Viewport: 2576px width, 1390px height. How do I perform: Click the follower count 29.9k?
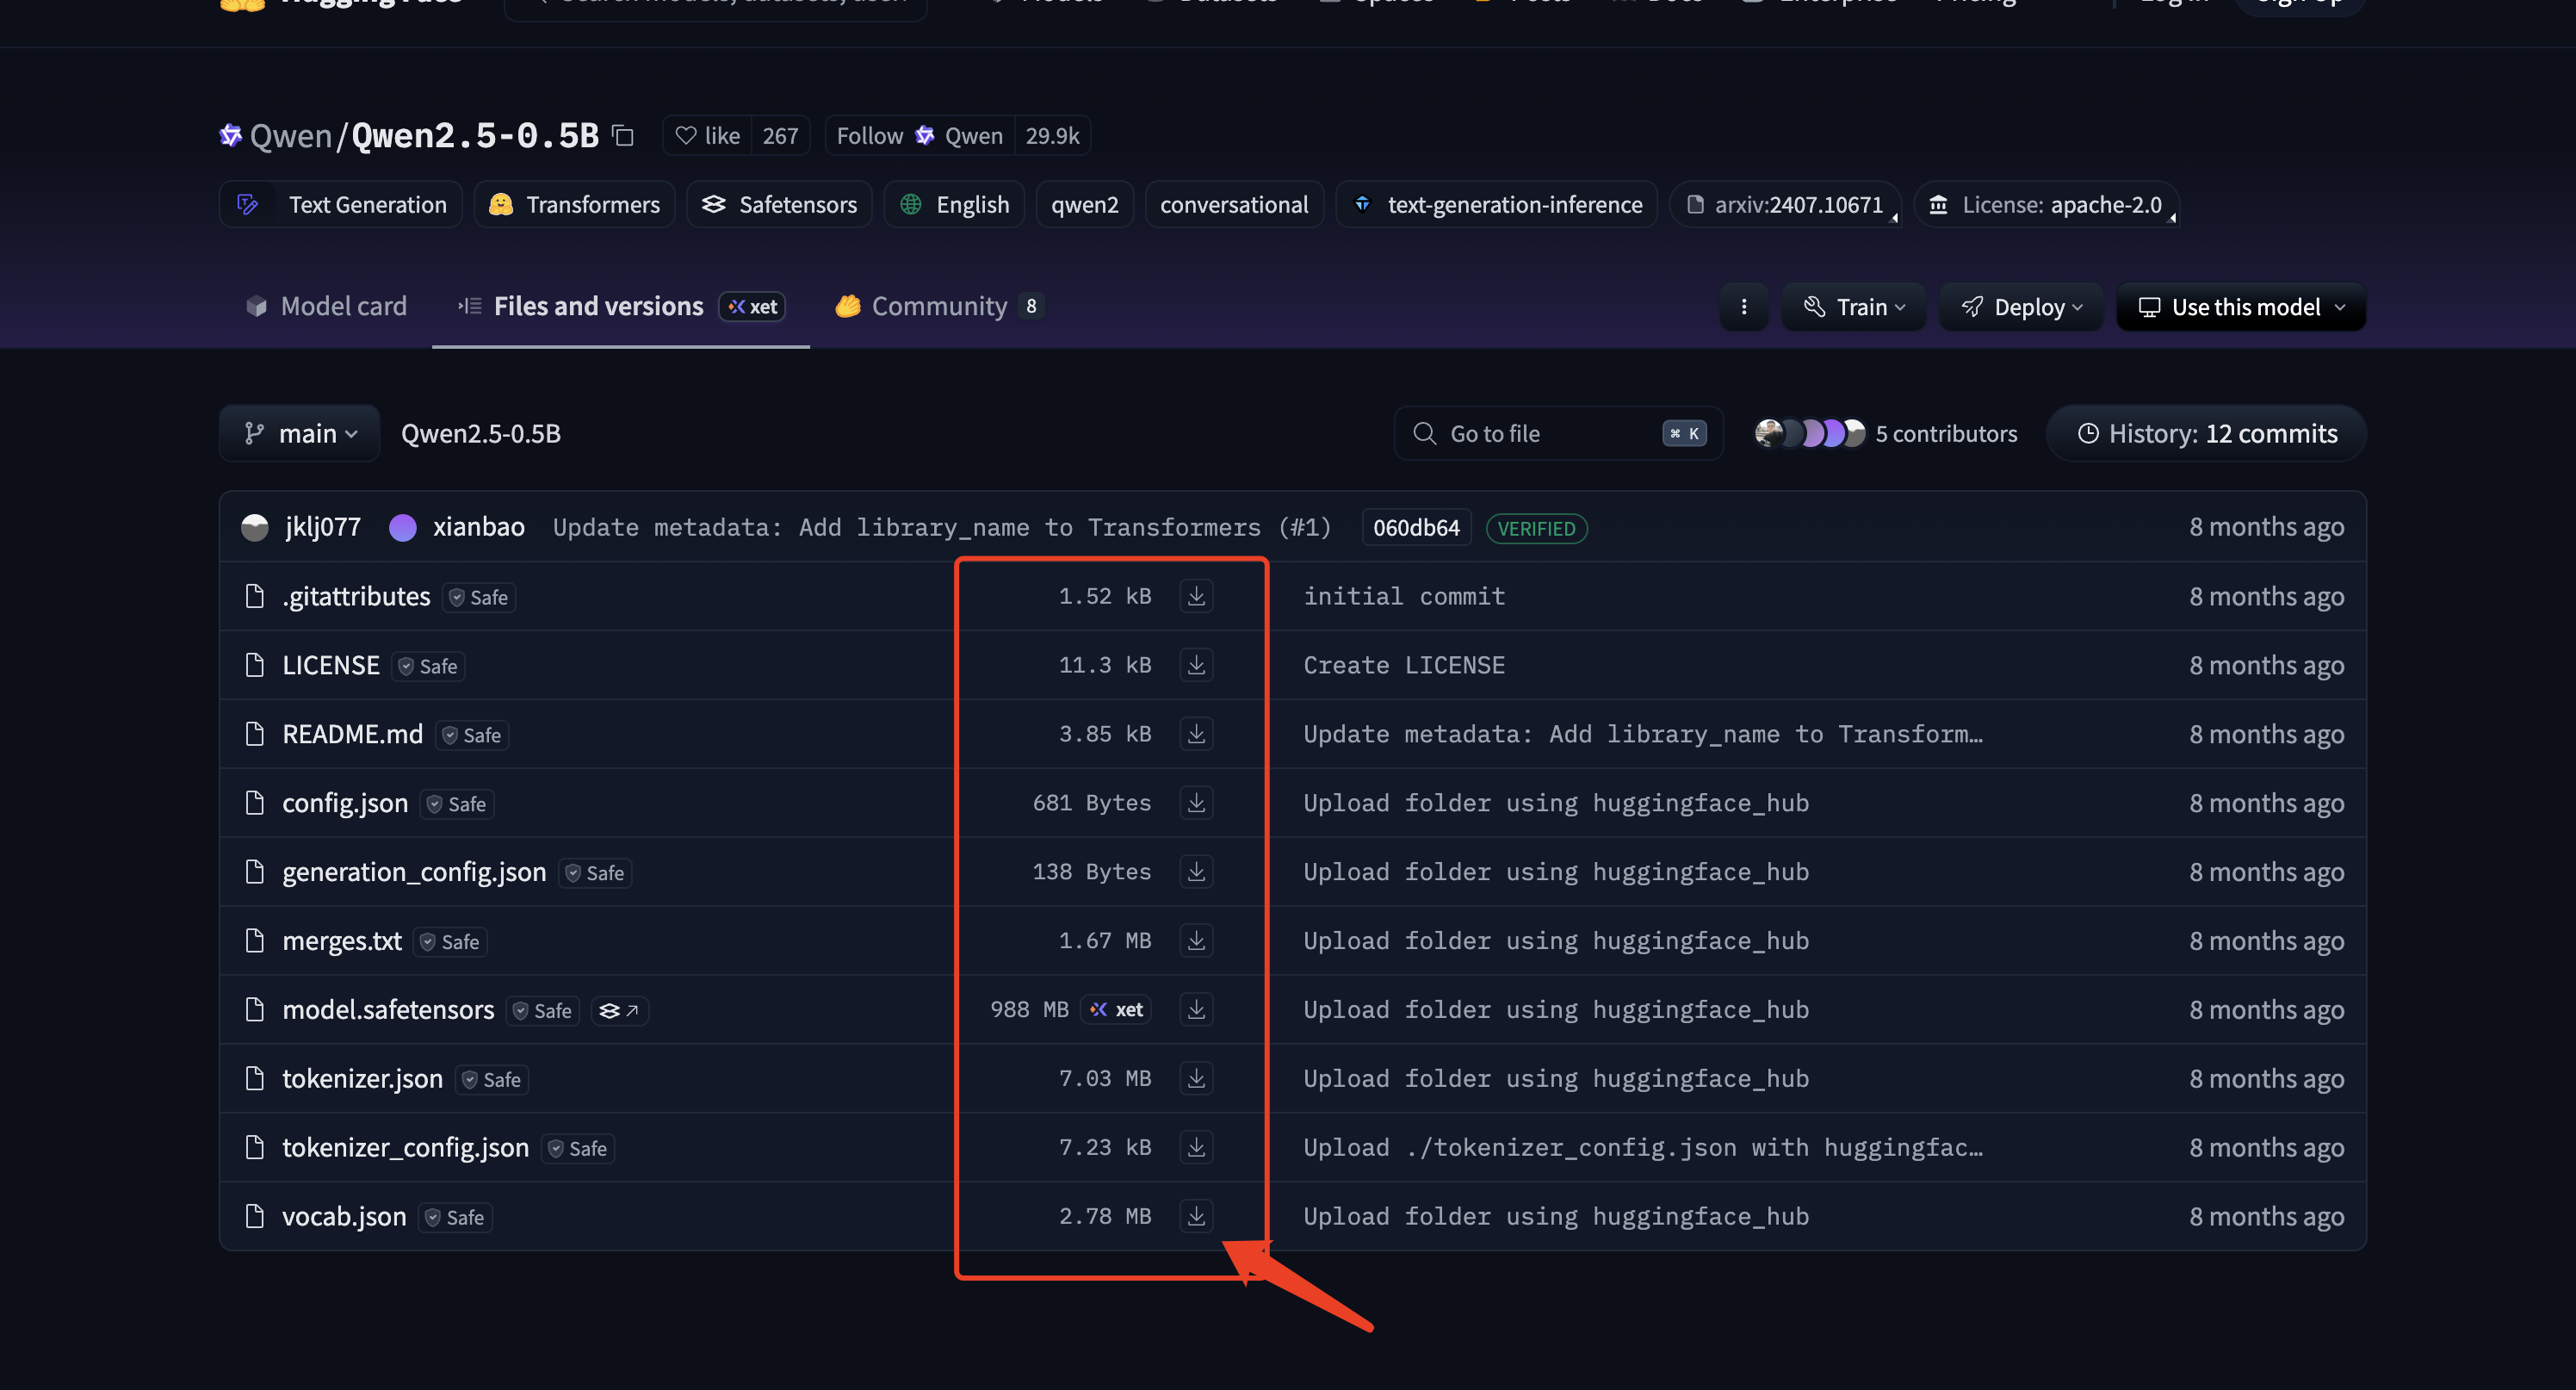1052,136
